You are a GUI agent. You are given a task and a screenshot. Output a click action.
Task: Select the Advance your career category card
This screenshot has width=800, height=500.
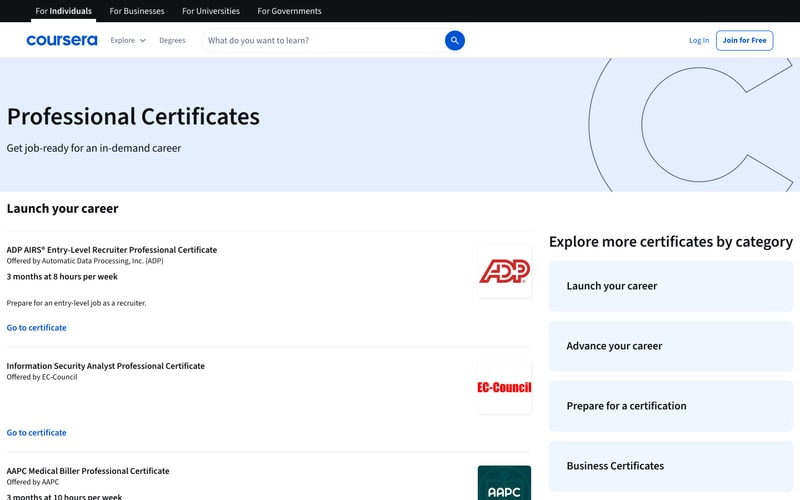[x=671, y=346]
